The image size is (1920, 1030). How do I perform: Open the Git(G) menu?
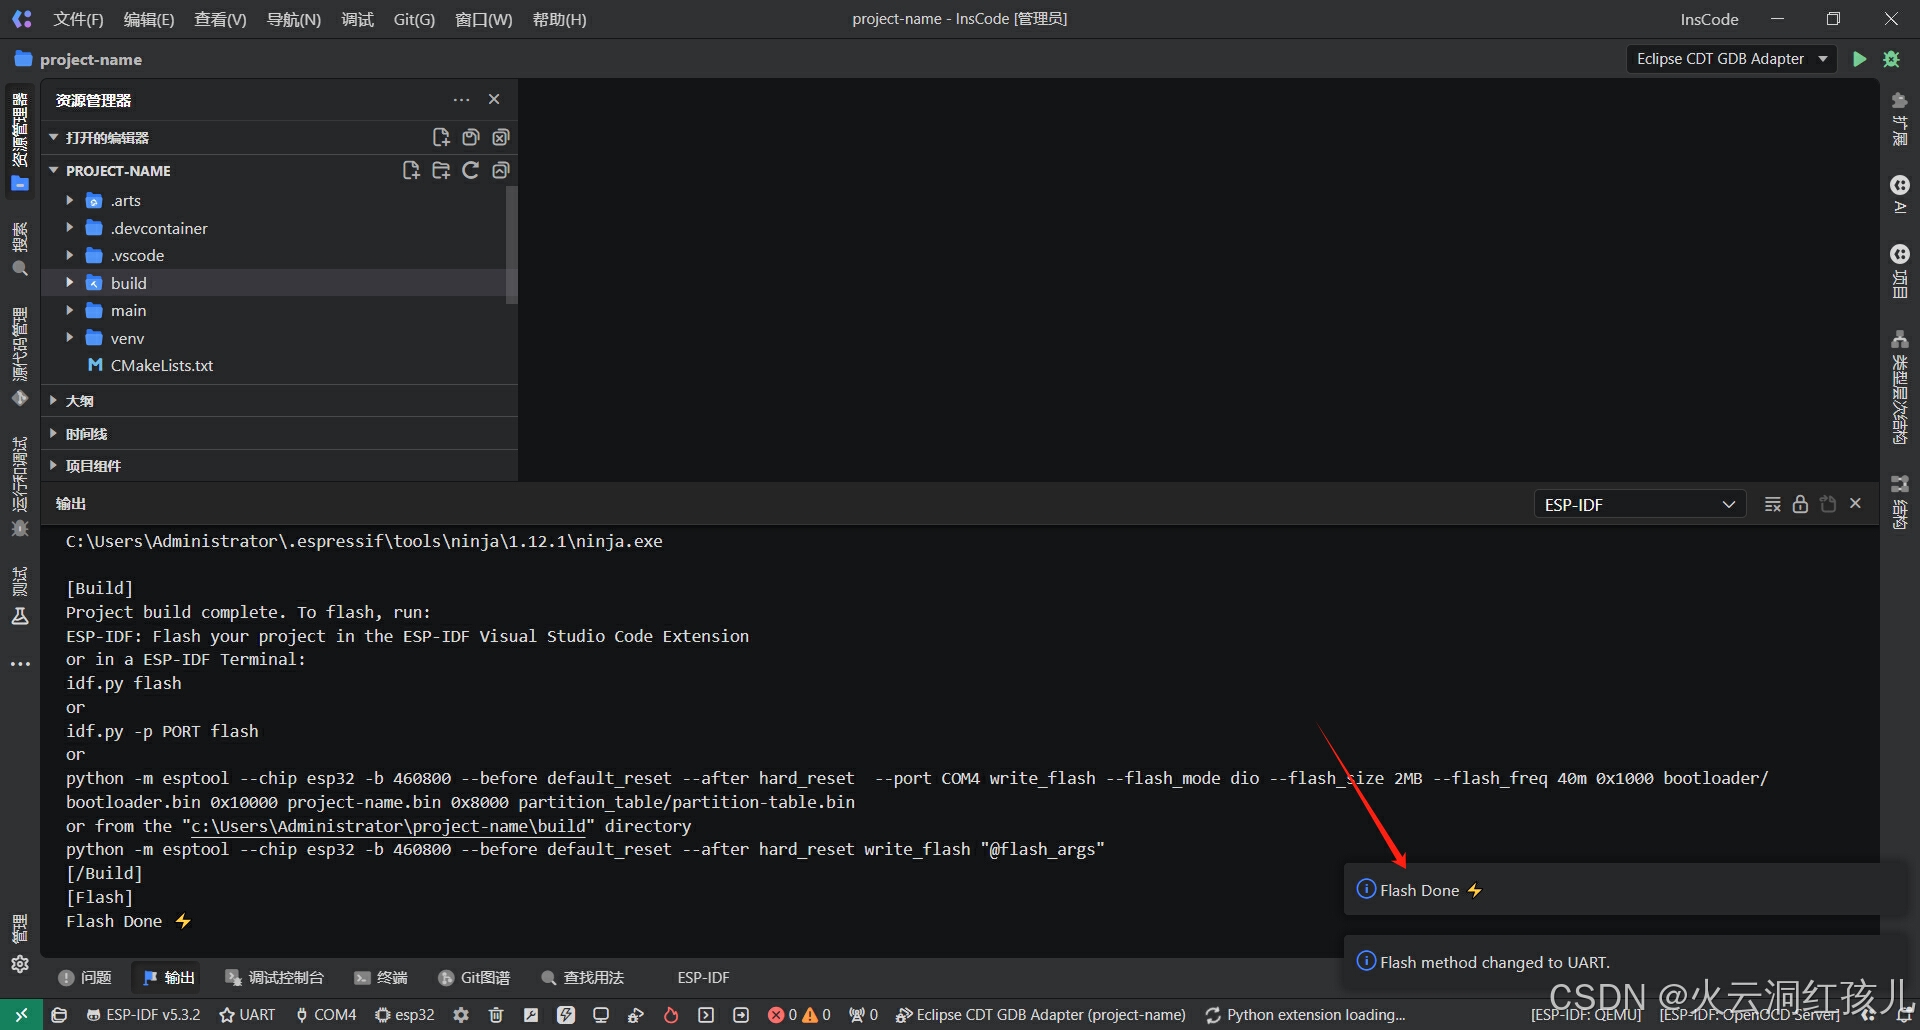tap(414, 19)
